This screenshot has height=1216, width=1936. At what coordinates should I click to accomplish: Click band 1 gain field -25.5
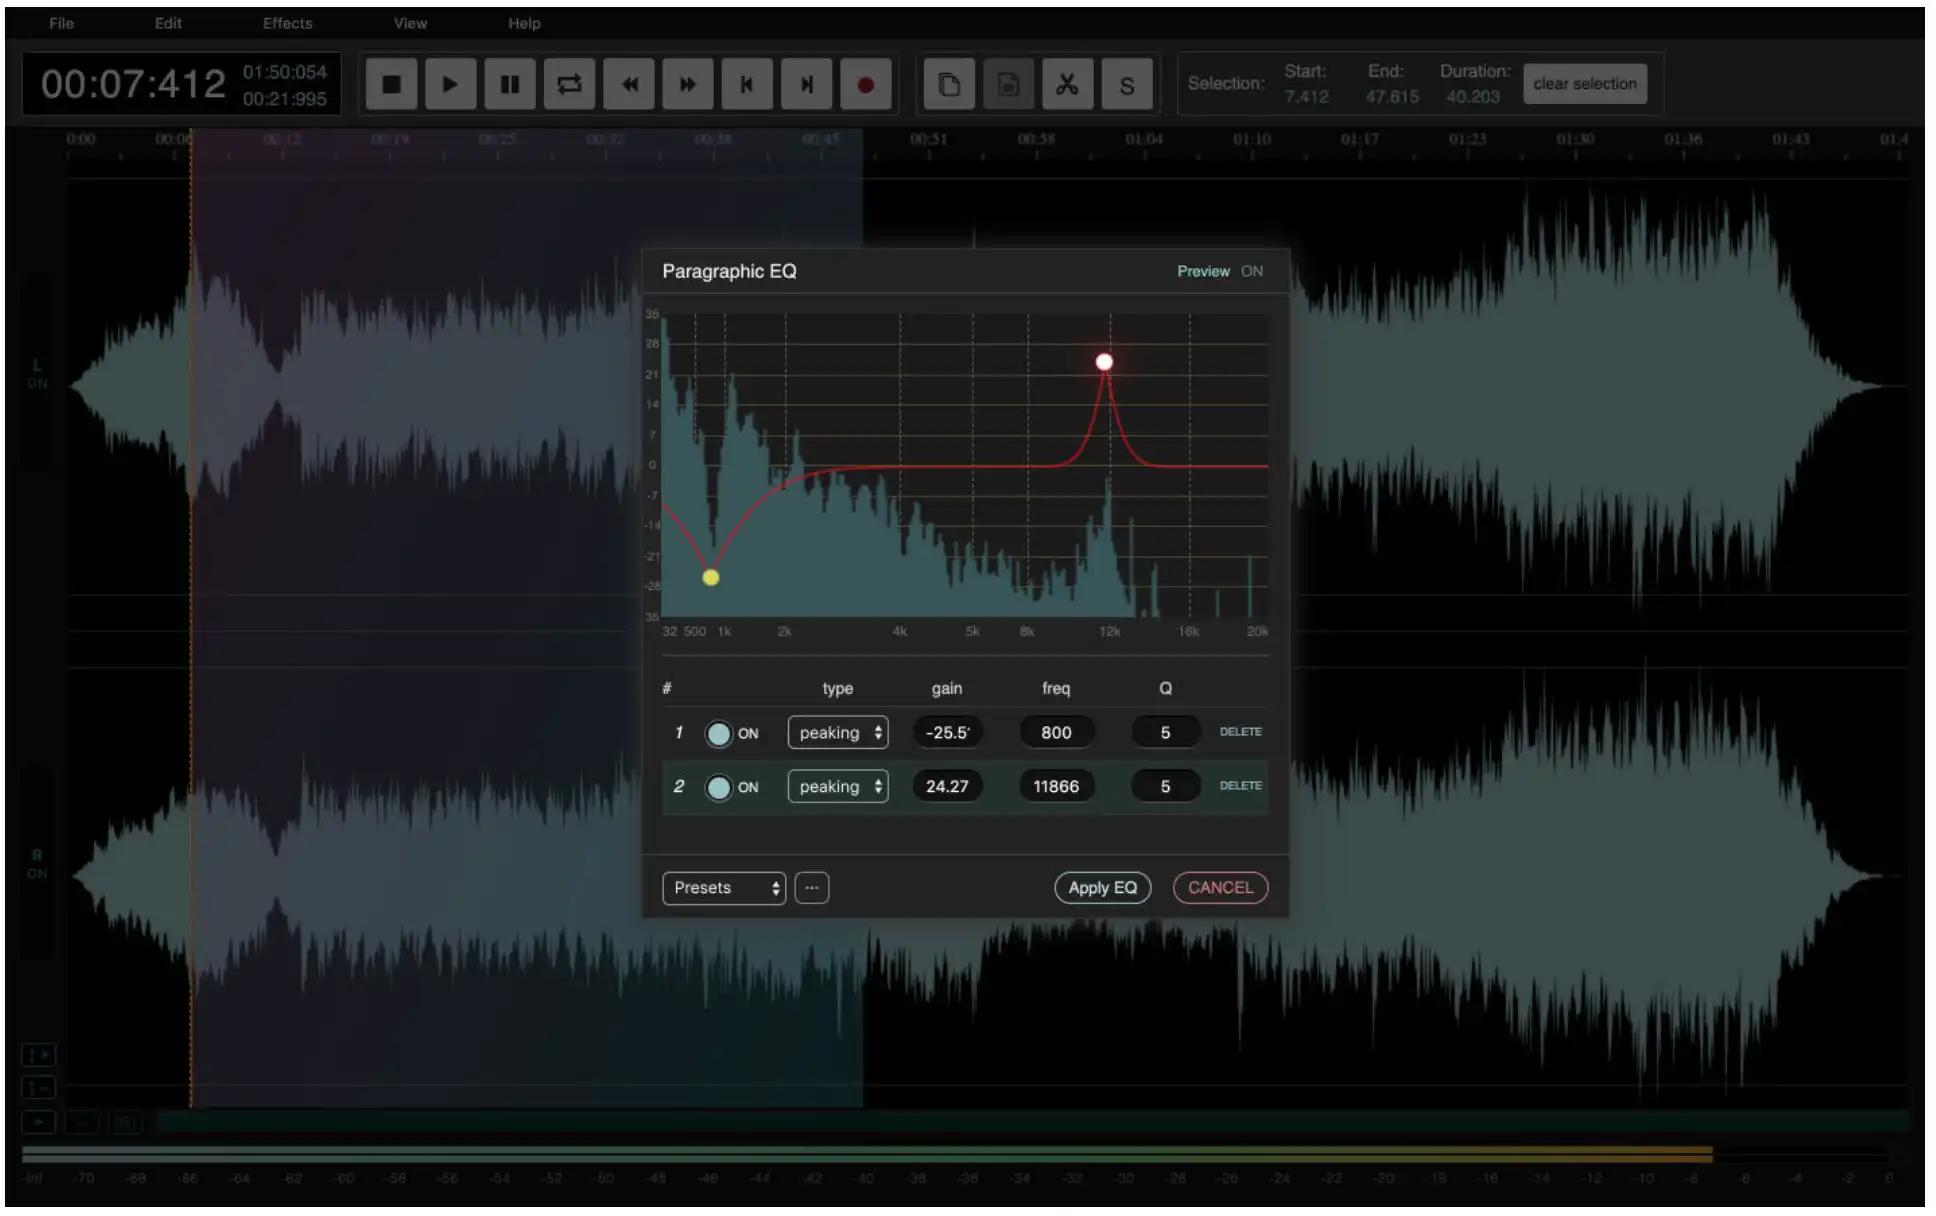(947, 733)
